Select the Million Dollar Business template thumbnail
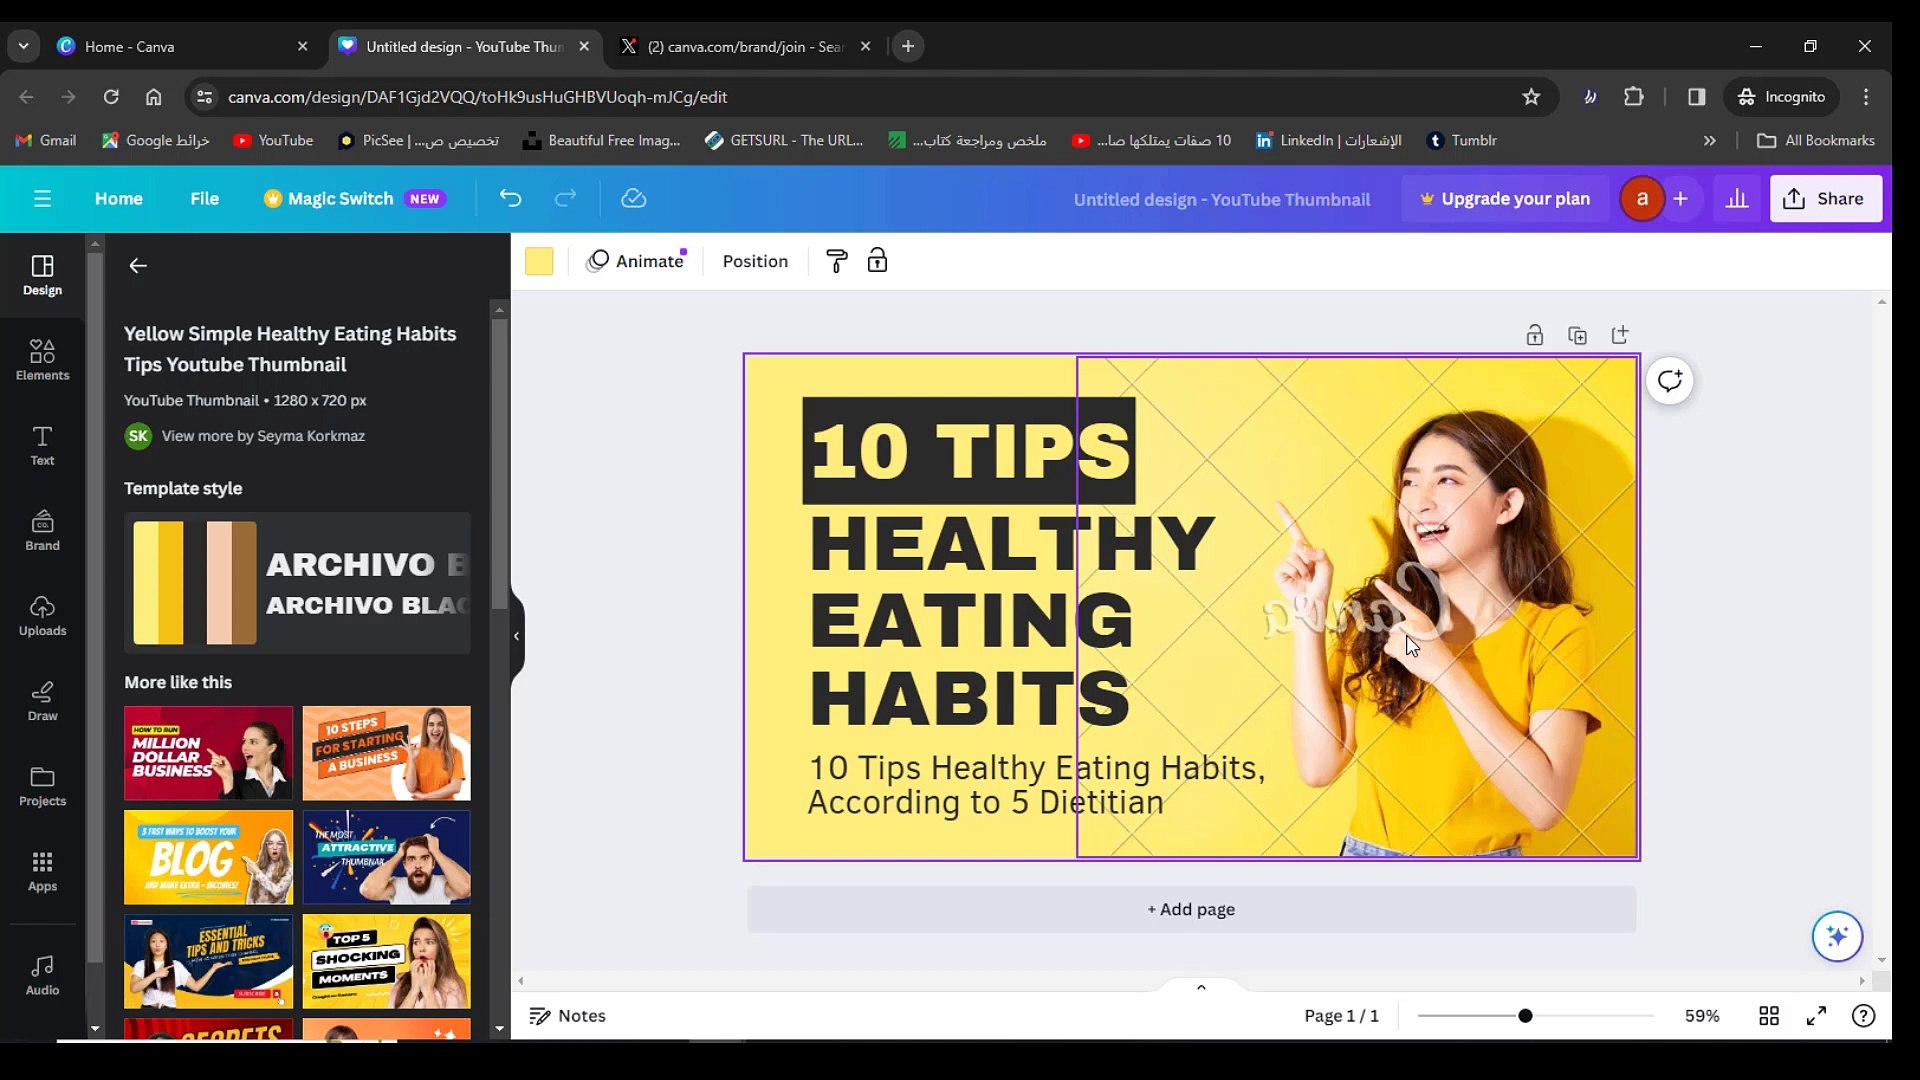 pyautogui.click(x=207, y=753)
